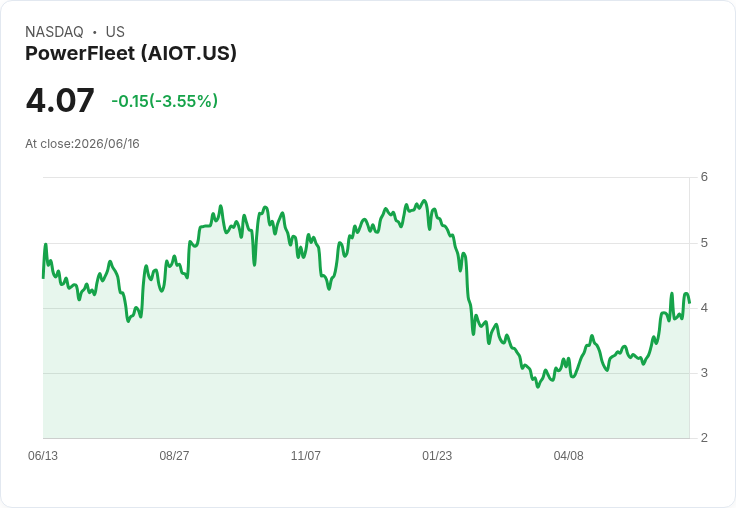Viewport: 736px width, 508px height.
Task: Click the price line peak before 01/23
Action: (x=424, y=201)
